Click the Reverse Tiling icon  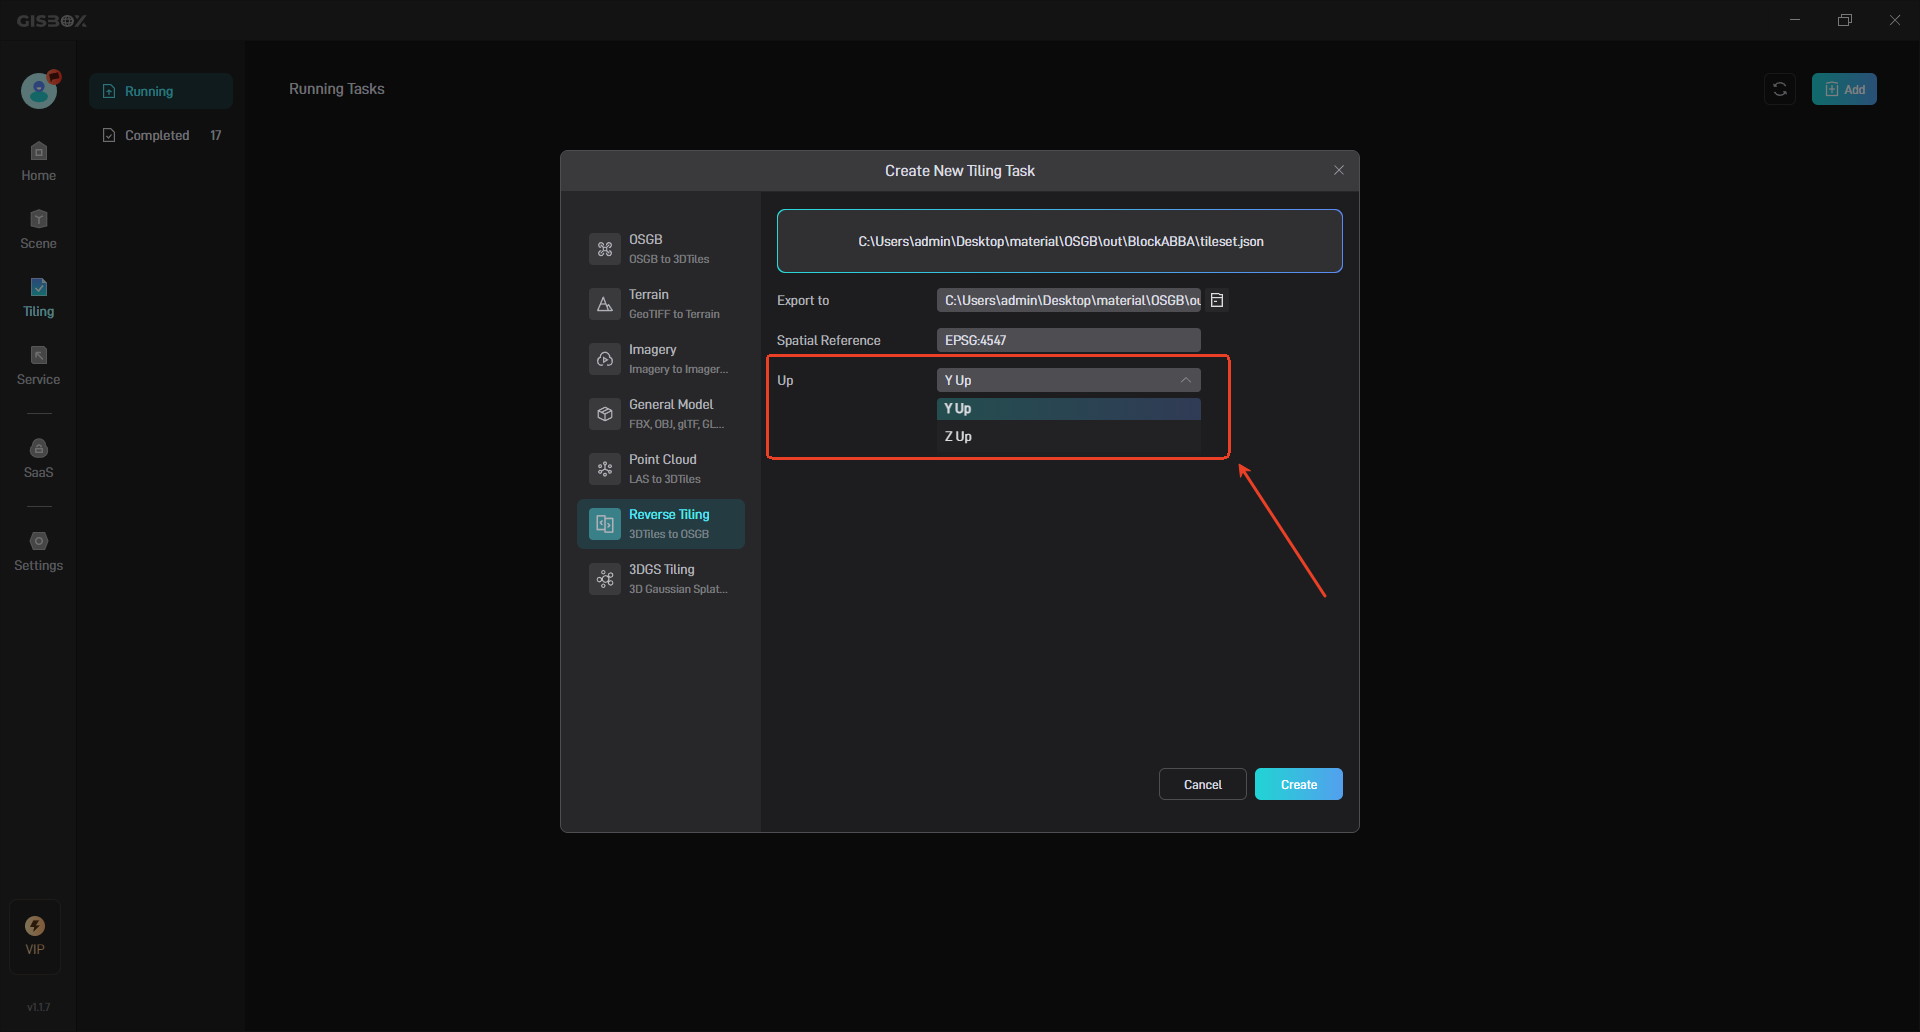pyautogui.click(x=605, y=524)
